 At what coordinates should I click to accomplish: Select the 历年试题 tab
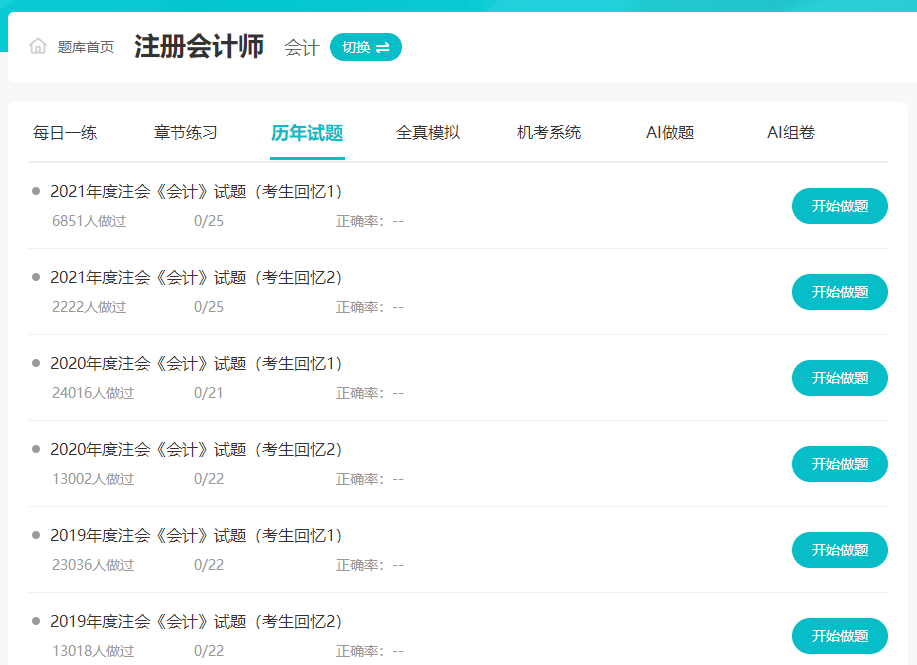[307, 131]
